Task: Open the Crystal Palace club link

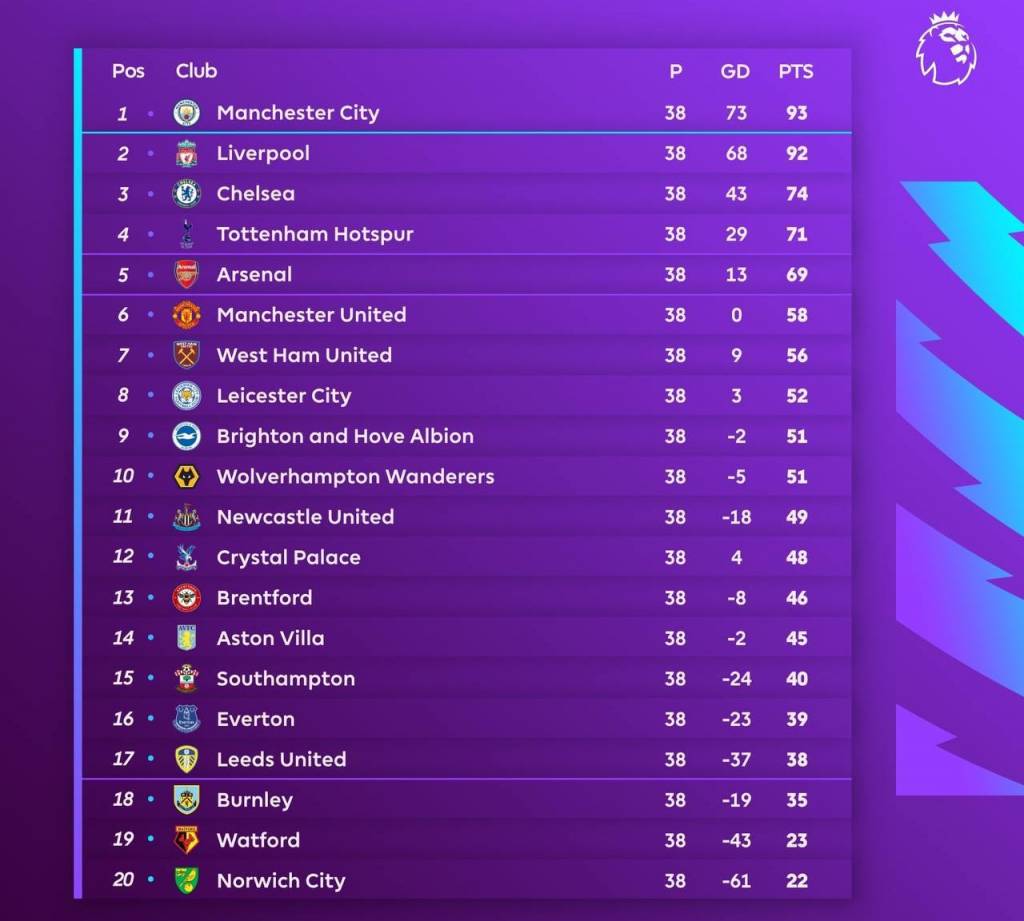Action: click(288, 557)
